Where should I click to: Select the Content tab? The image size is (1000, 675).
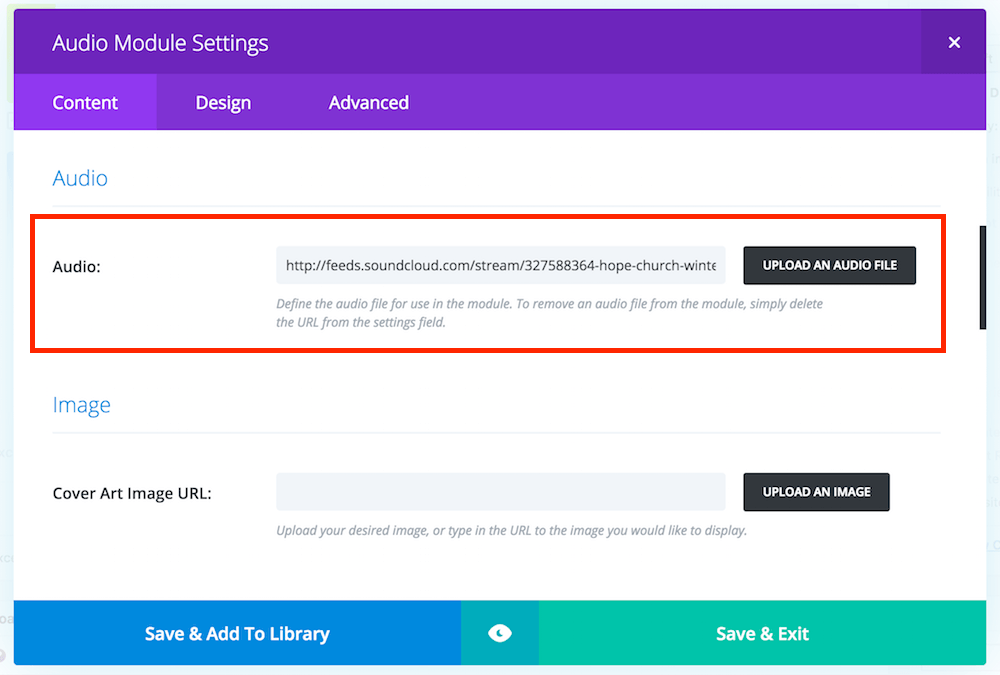pyautogui.click(x=85, y=103)
